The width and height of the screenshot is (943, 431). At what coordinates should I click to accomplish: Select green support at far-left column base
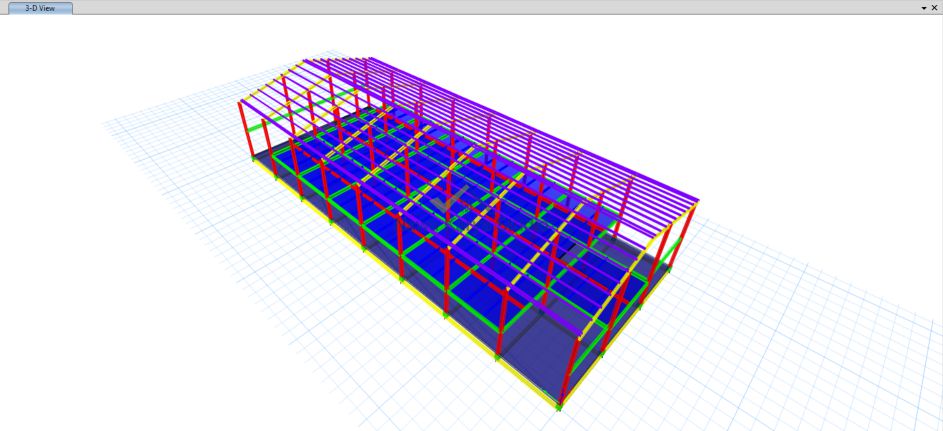pyautogui.click(x=250, y=157)
